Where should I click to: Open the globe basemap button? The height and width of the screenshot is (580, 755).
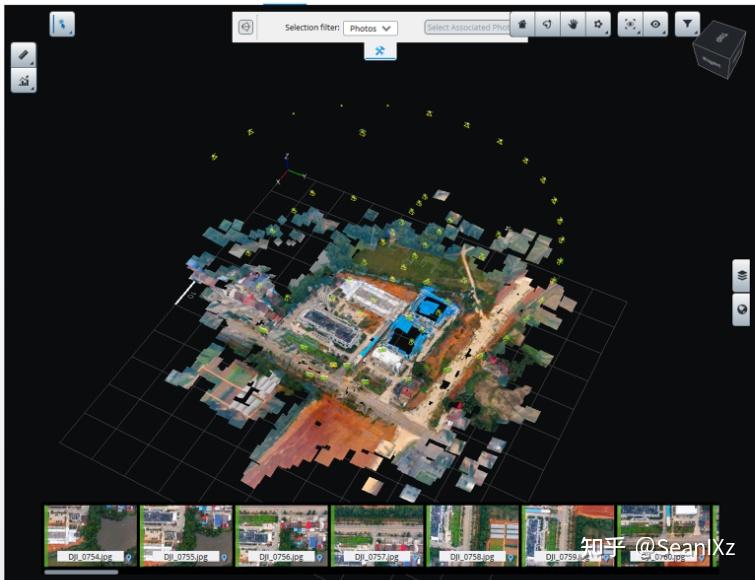click(742, 309)
